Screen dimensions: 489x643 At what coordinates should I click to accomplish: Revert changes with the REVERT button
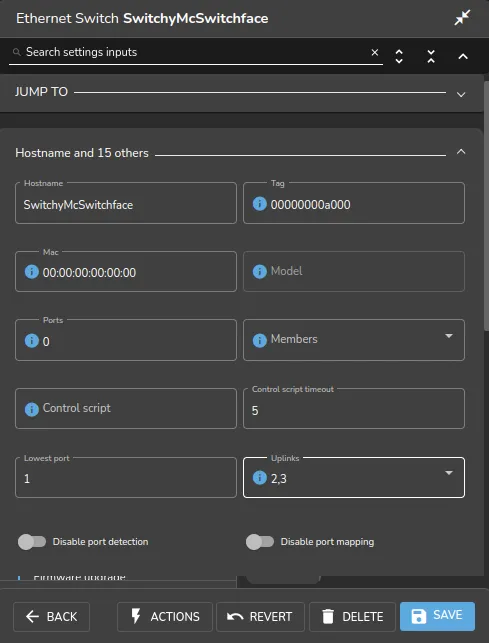(260, 616)
